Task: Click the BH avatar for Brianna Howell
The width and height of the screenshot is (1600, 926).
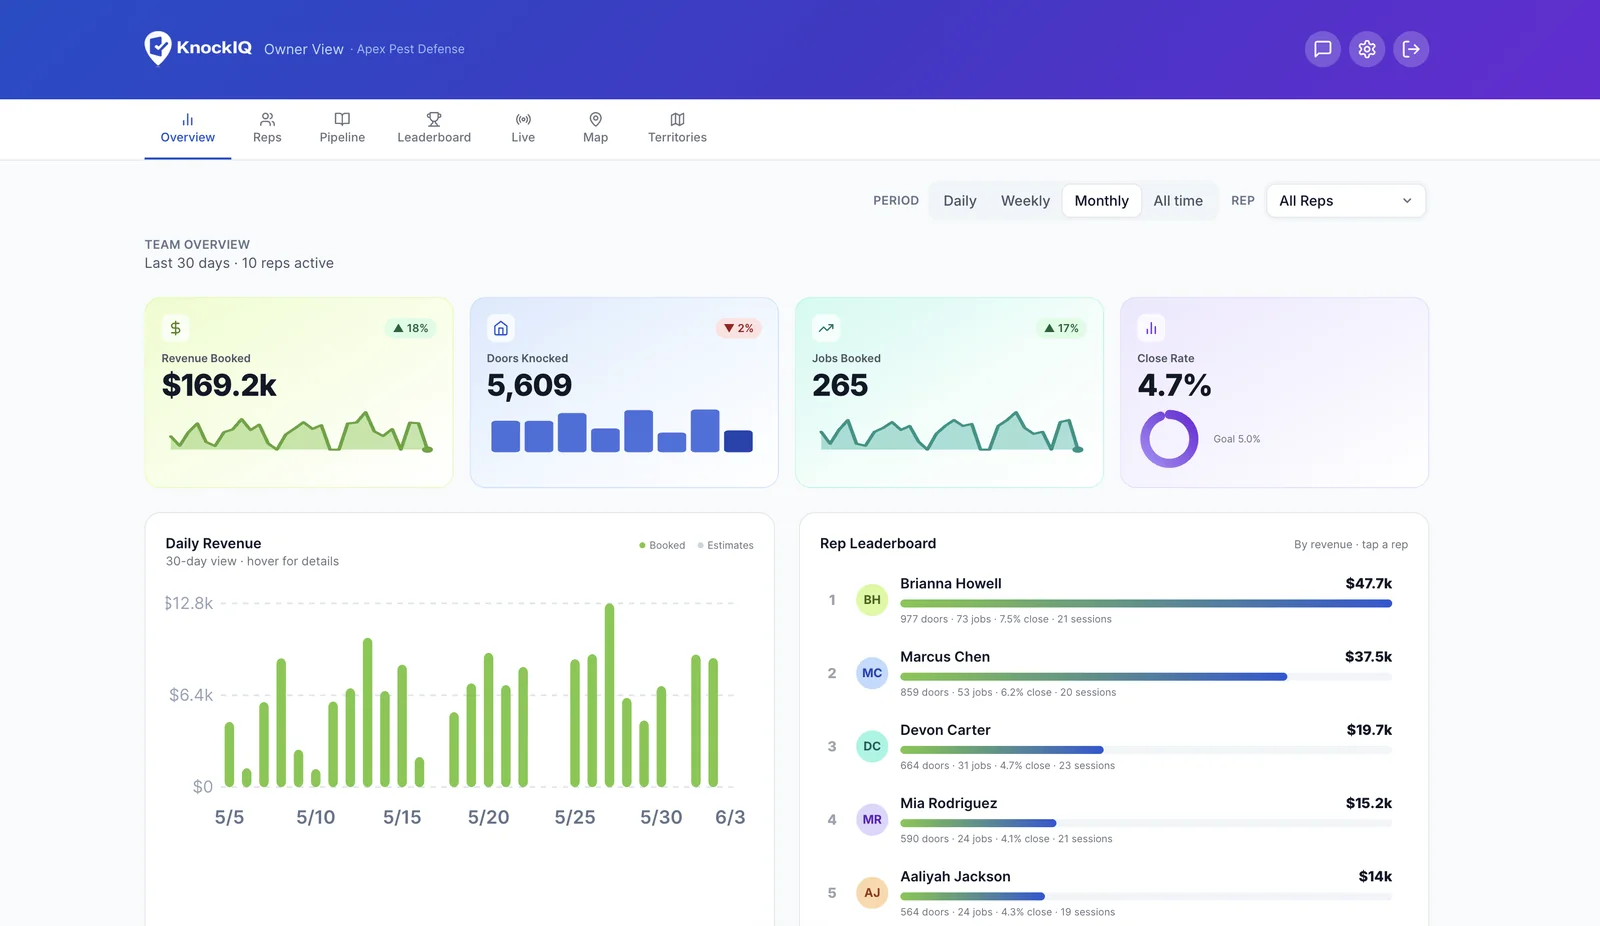Action: (x=872, y=600)
